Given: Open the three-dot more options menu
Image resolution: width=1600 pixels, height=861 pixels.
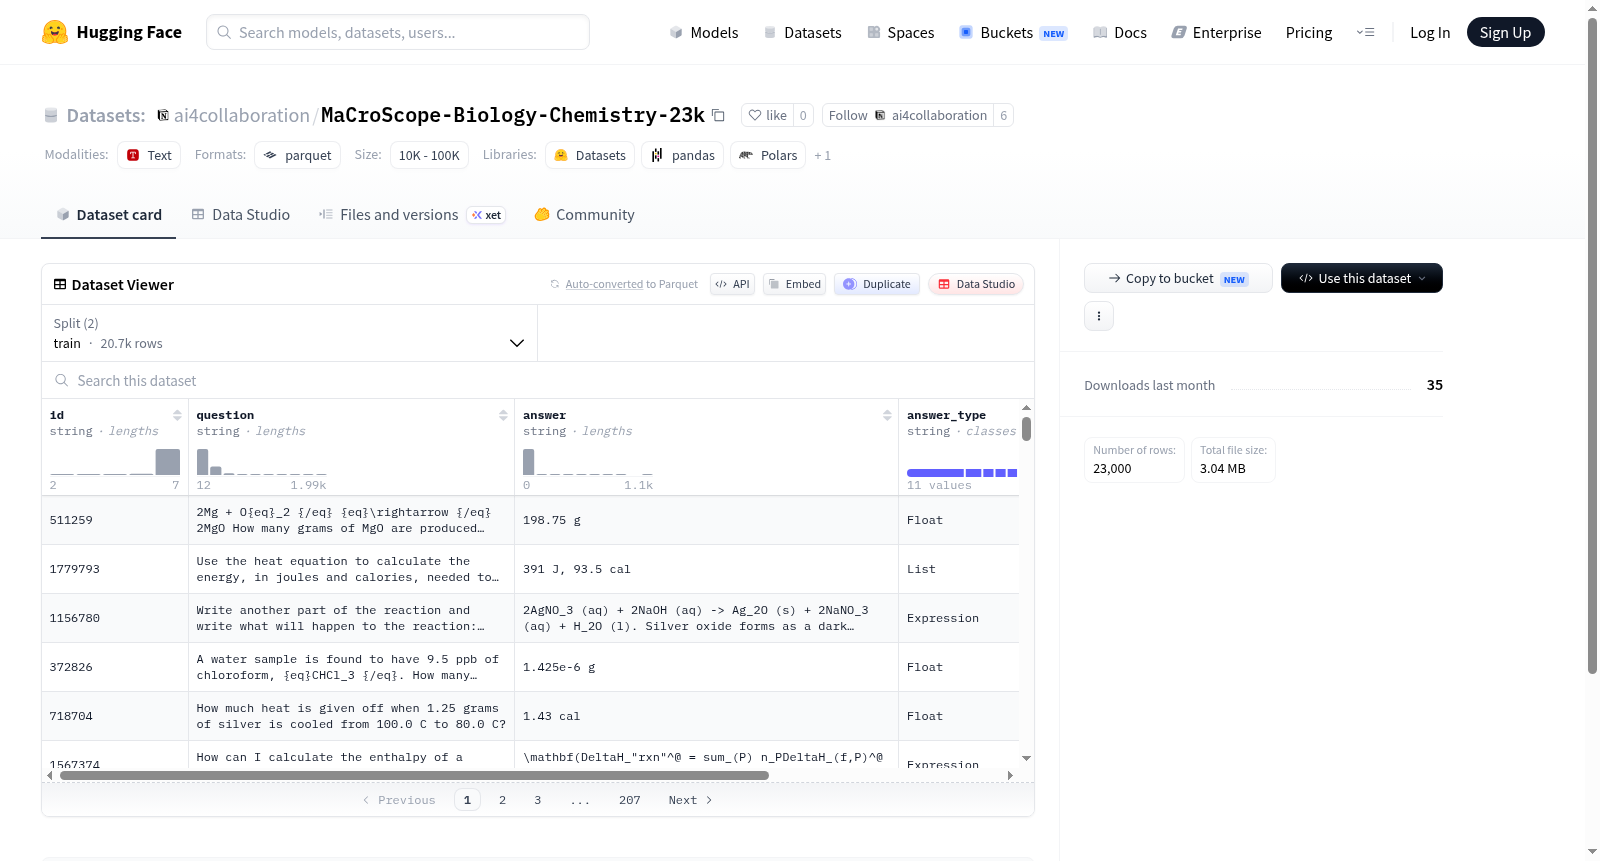Looking at the screenshot, I should (1099, 316).
